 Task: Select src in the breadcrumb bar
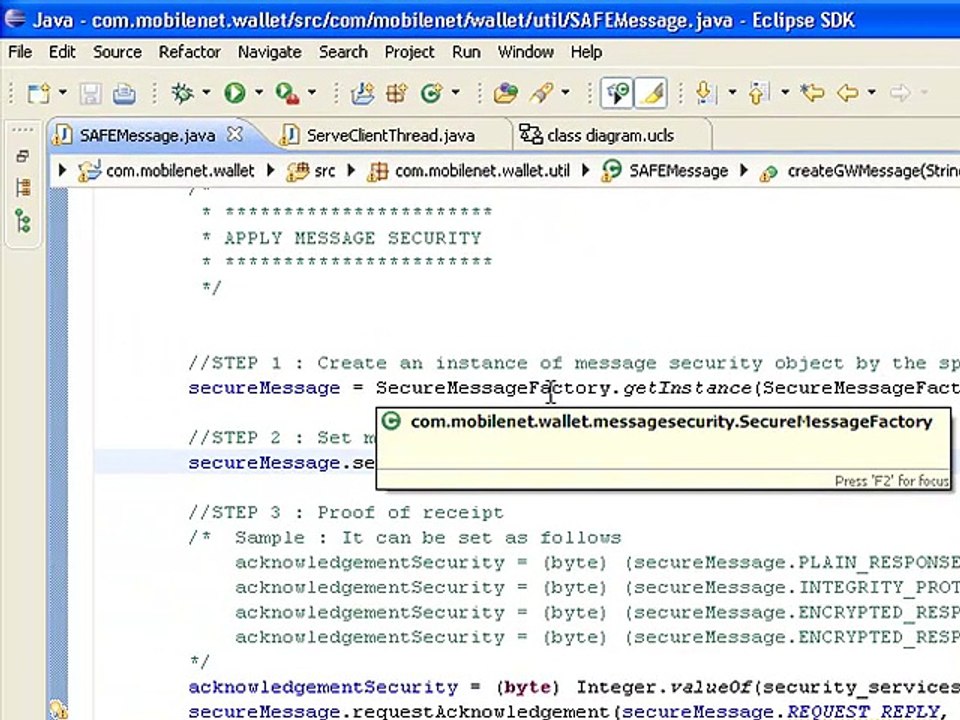point(324,171)
